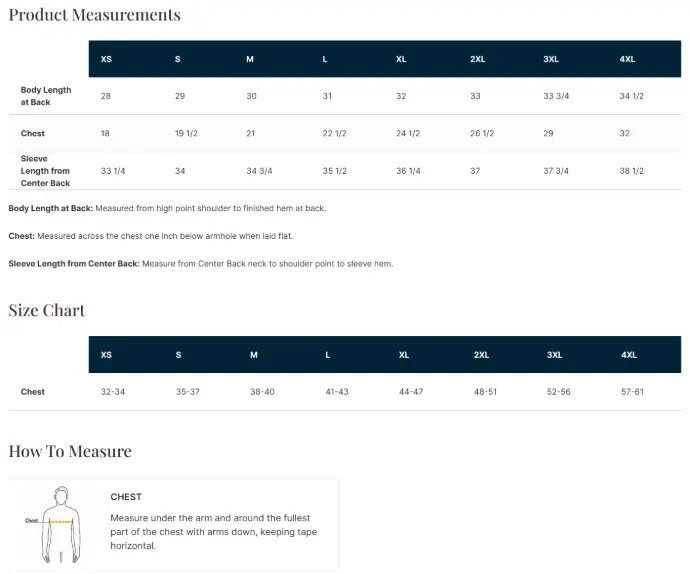Click Chest row label in Size Chart table

33,392
